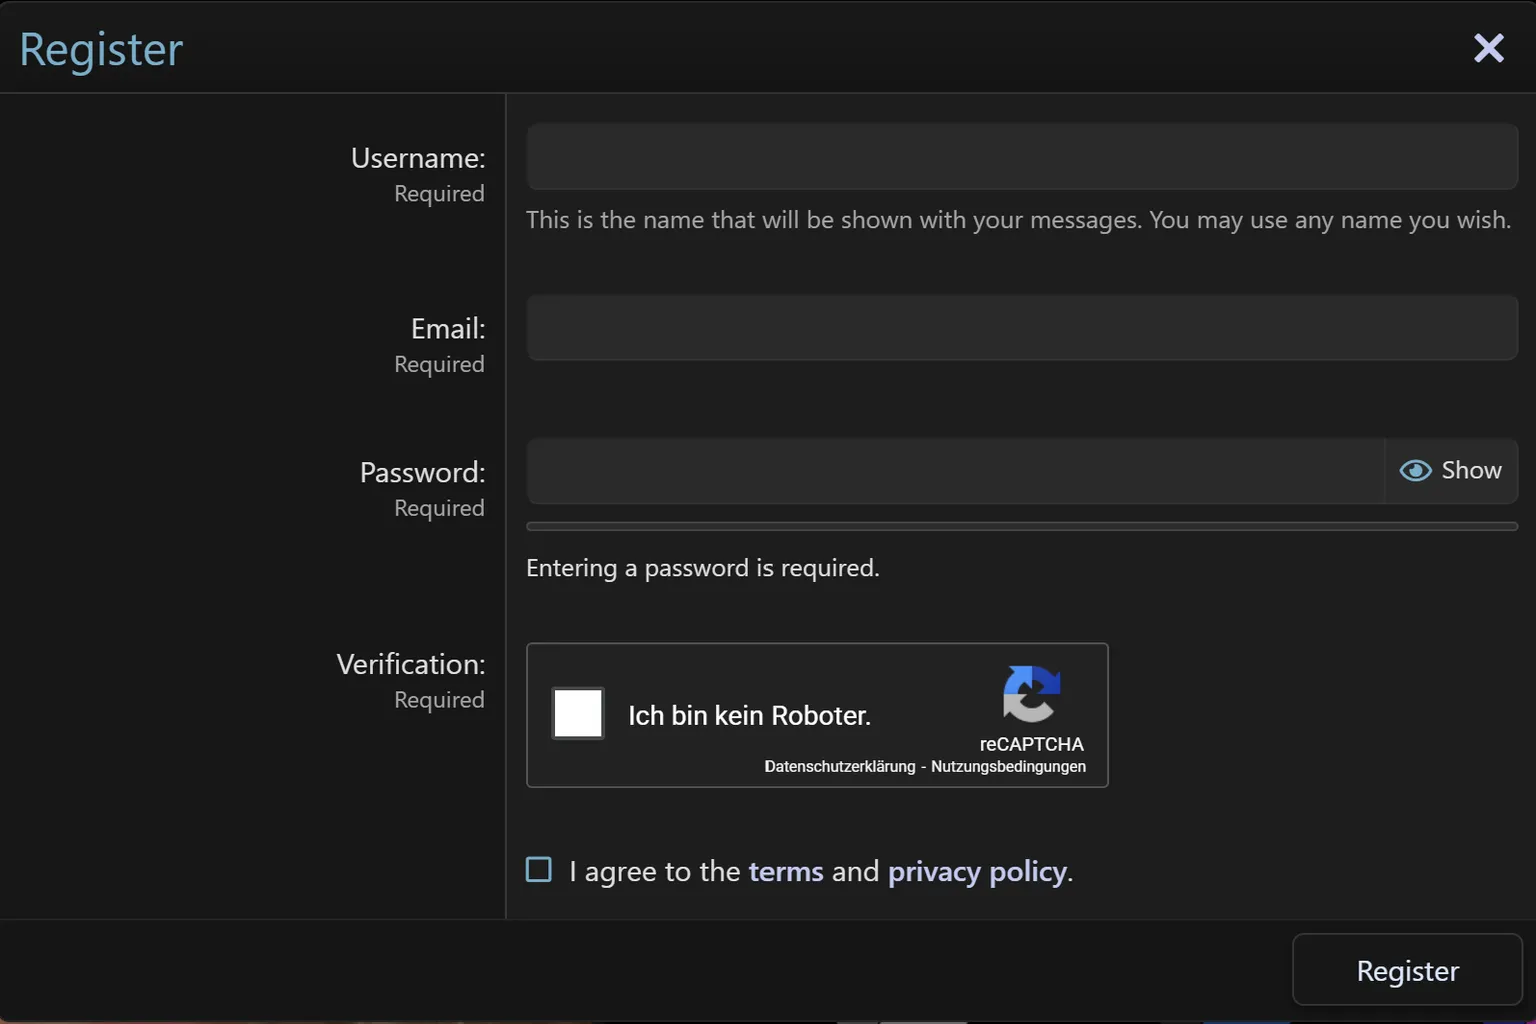The width and height of the screenshot is (1536, 1024).
Task: Toggle Show password visibility
Action: point(1451,471)
